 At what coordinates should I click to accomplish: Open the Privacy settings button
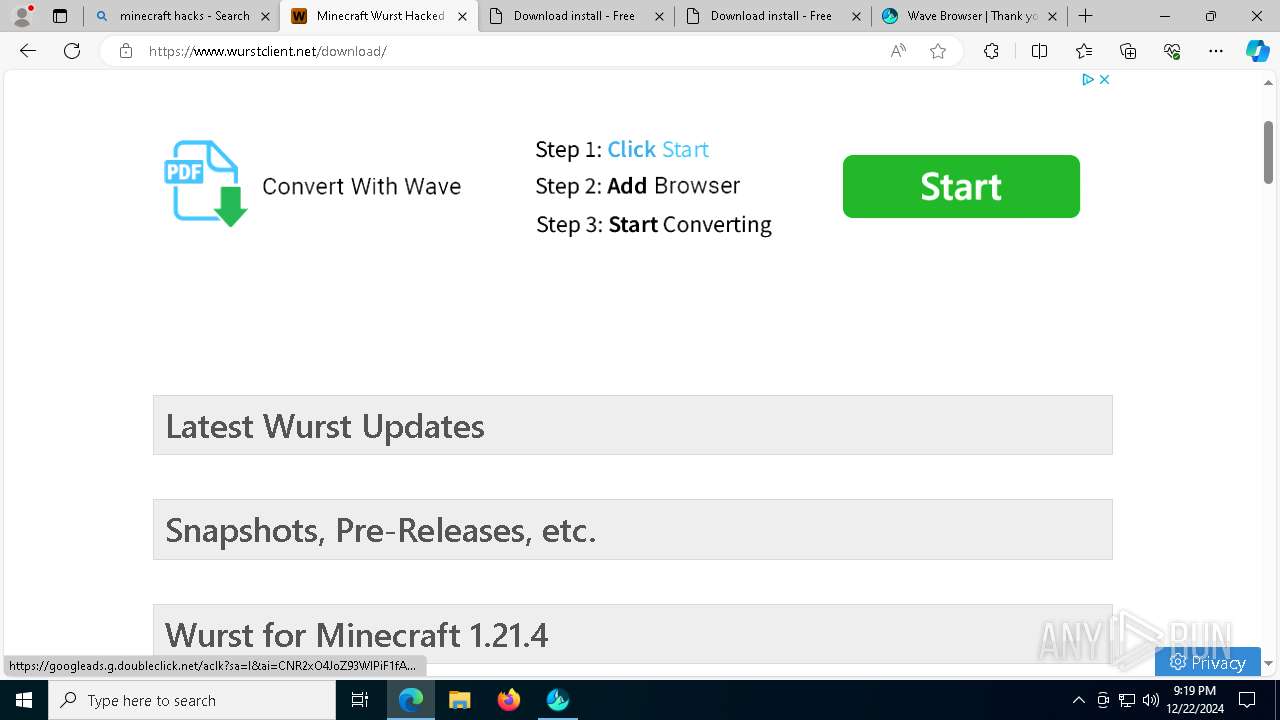[1207, 662]
